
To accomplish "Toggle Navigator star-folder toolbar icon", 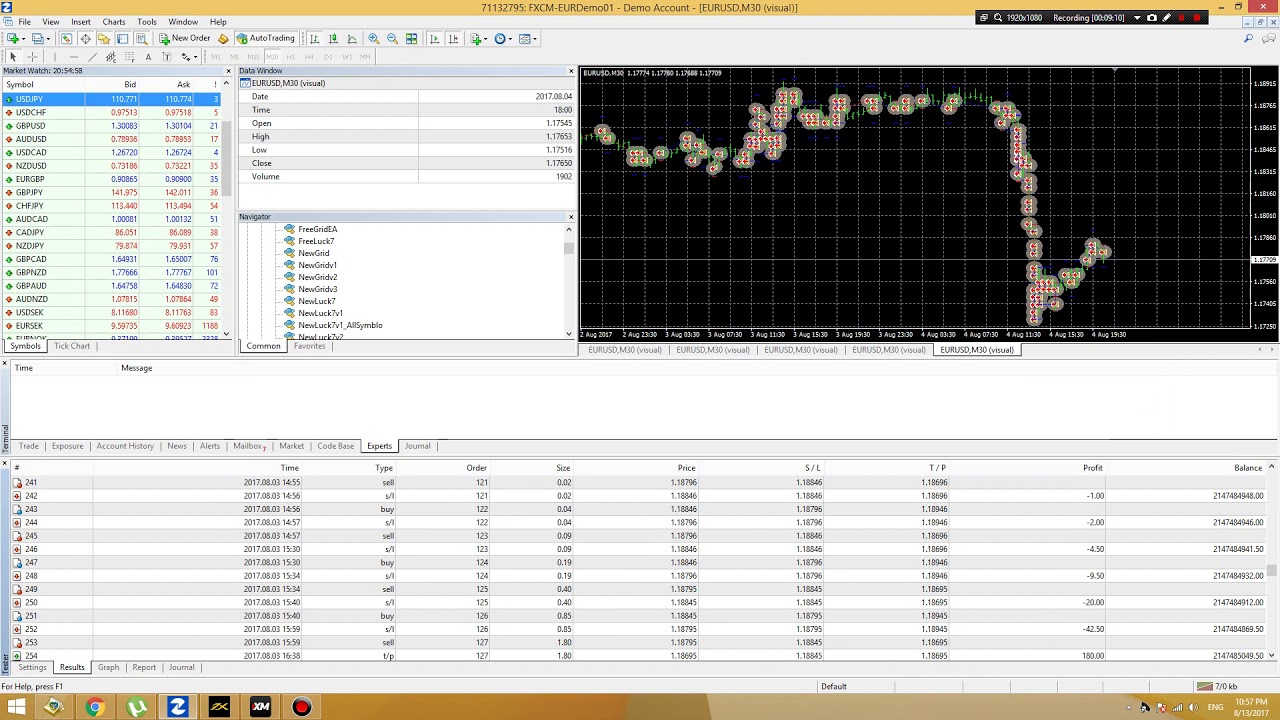I will coord(104,38).
